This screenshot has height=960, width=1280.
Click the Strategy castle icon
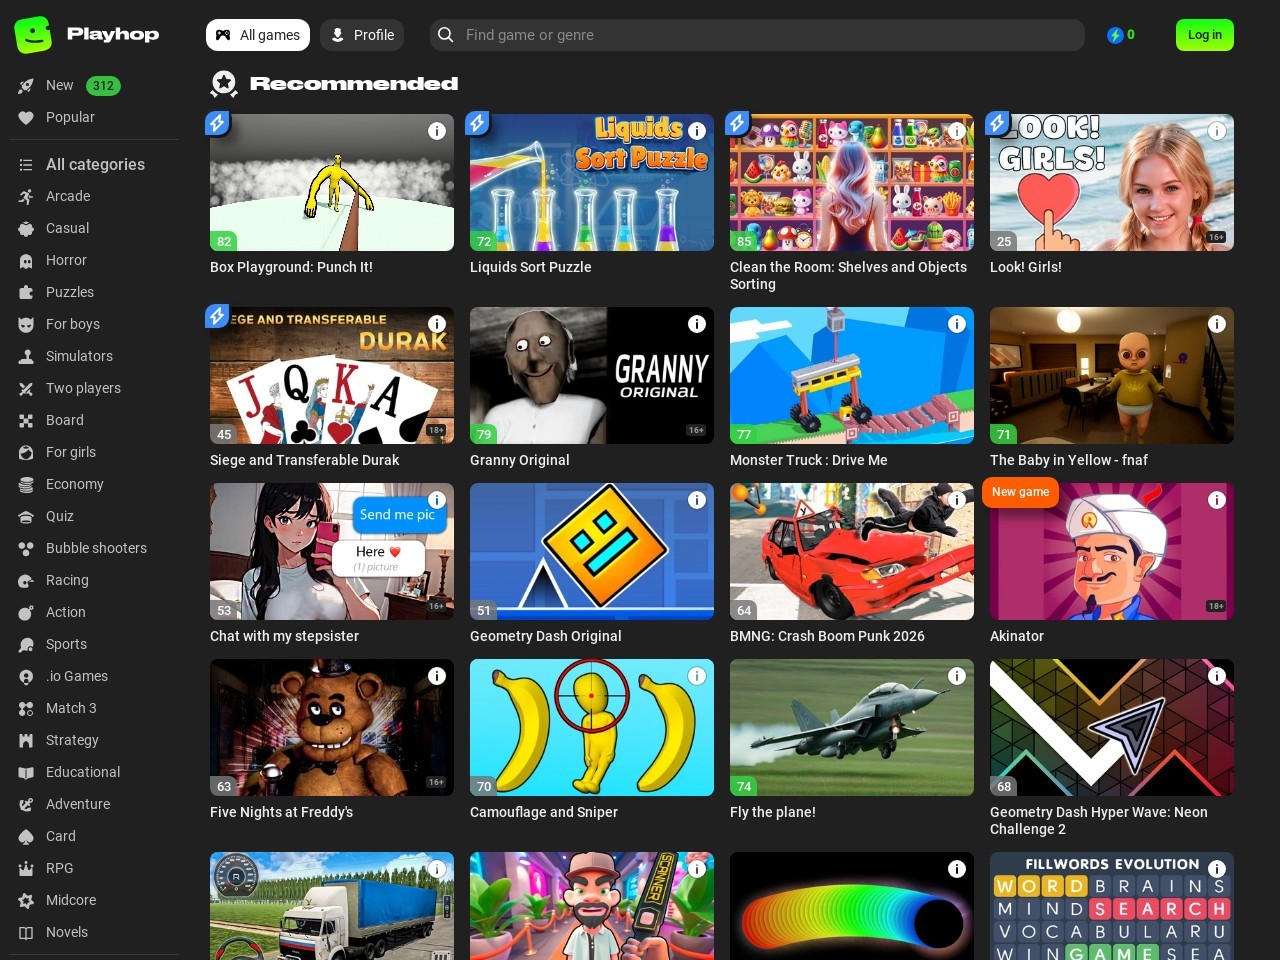point(26,741)
